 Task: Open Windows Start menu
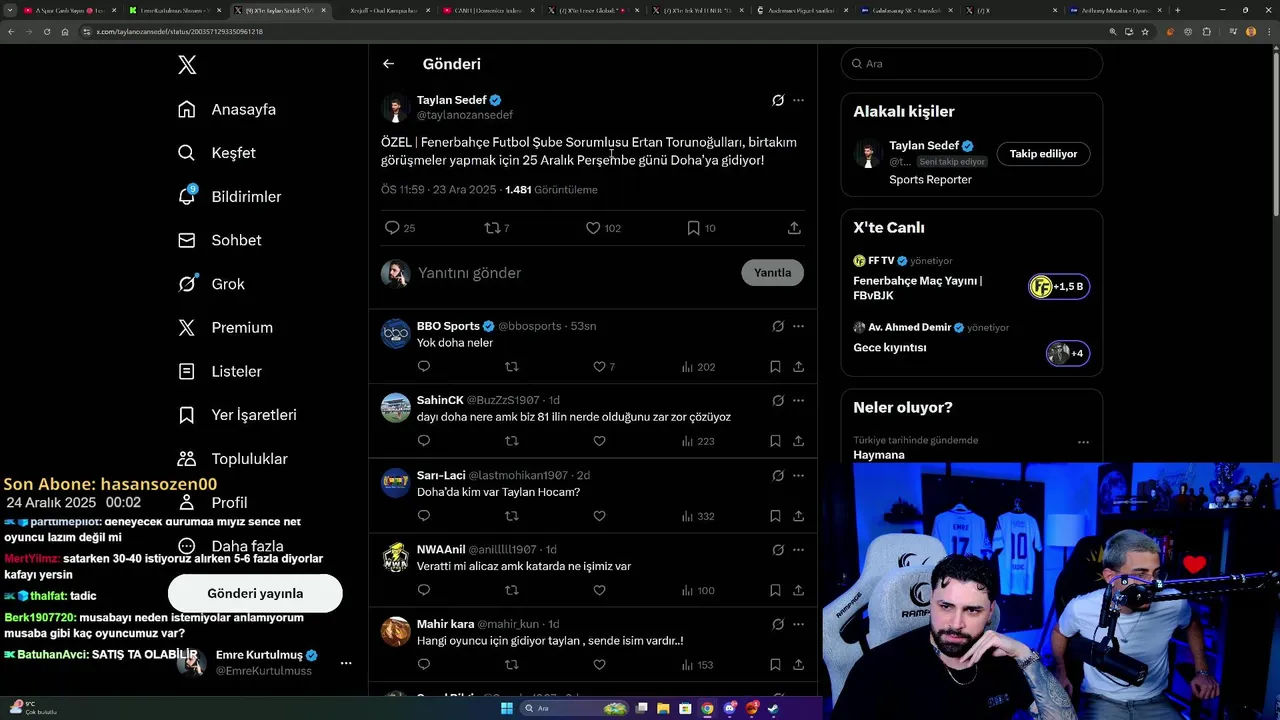coord(507,708)
